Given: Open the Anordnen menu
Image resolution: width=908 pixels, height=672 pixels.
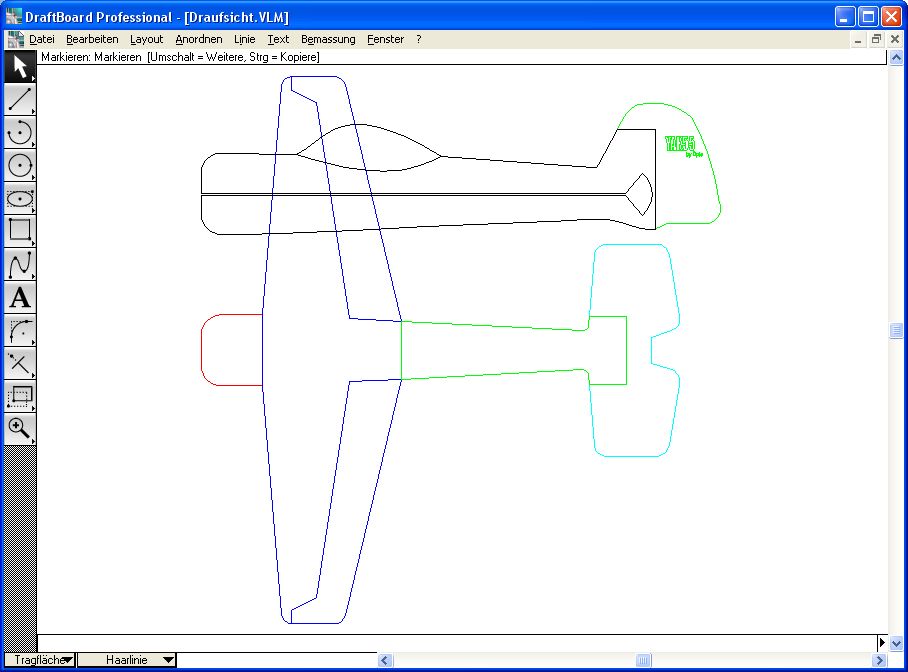Looking at the screenshot, I should tap(199, 39).
